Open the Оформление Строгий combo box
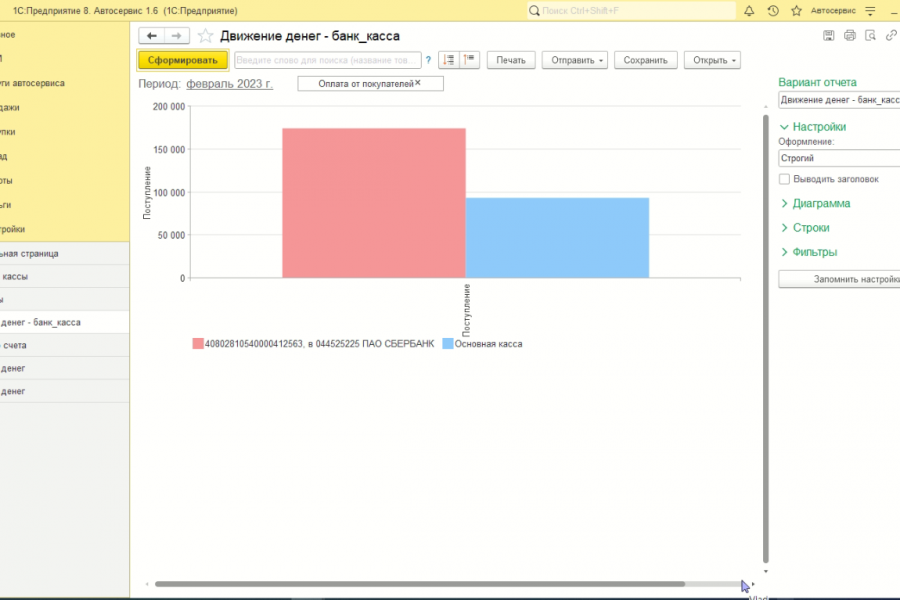The image size is (900, 600). [x=839, y=158]
